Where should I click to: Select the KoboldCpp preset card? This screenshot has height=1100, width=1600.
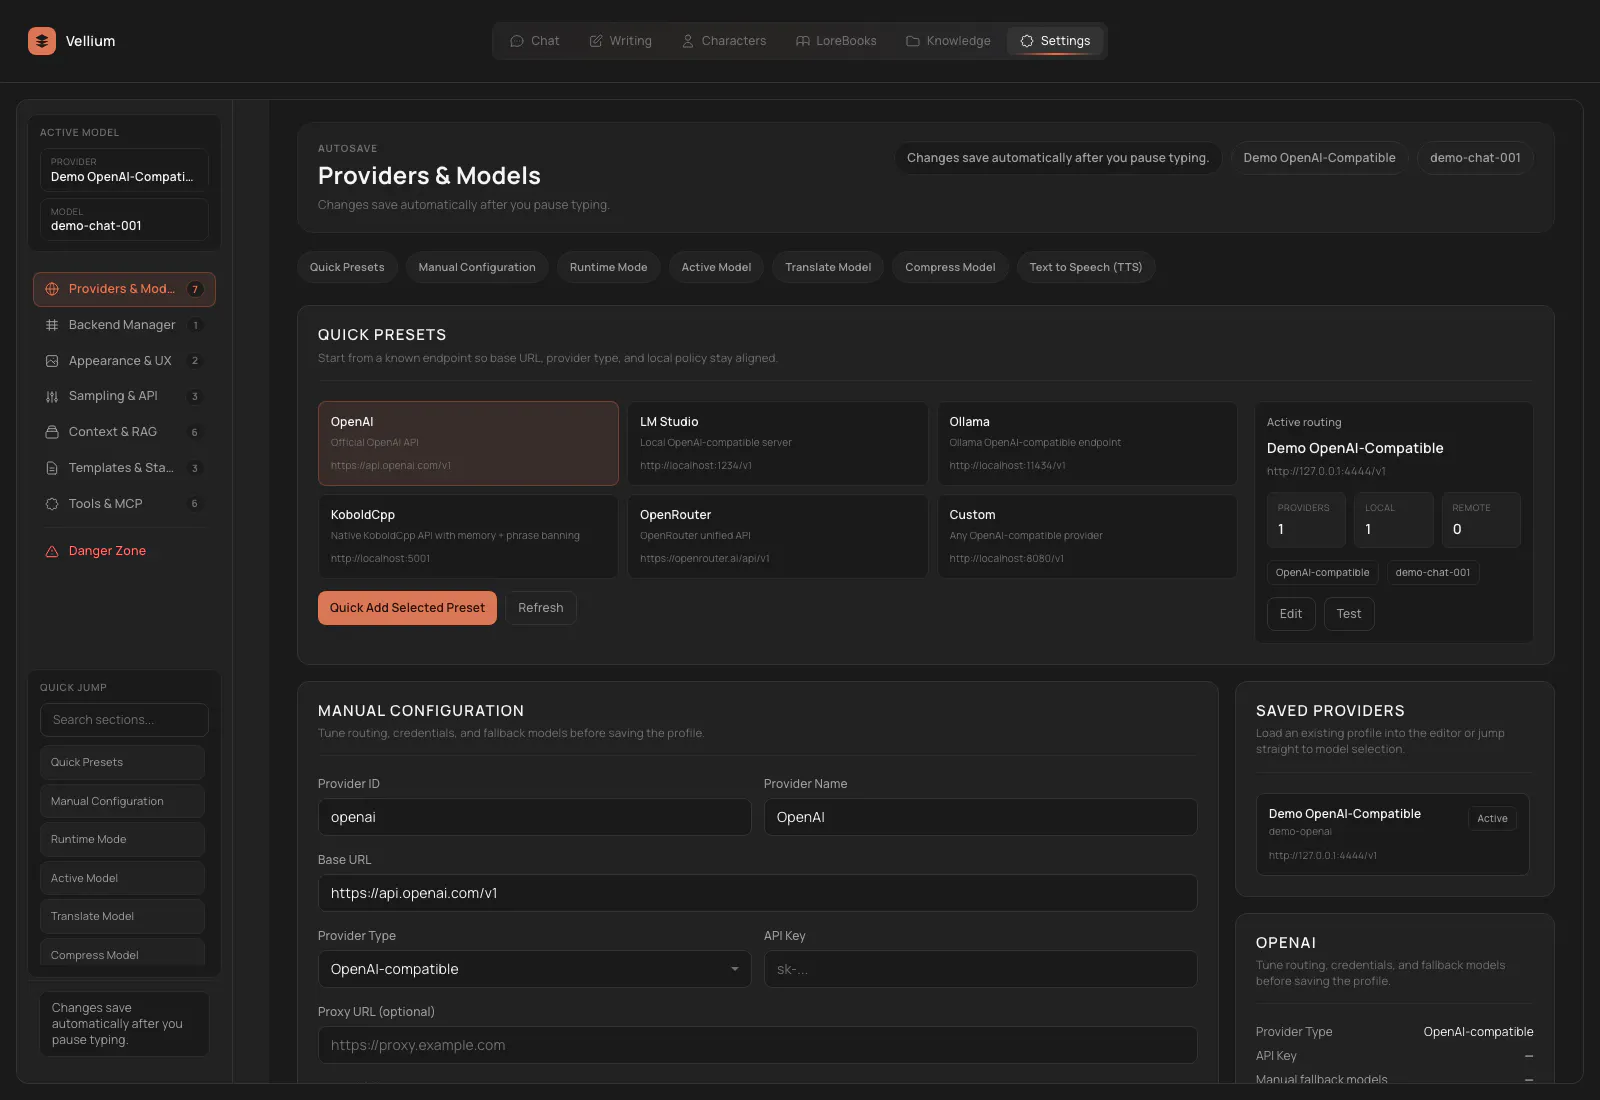click(x=468, y=536)
